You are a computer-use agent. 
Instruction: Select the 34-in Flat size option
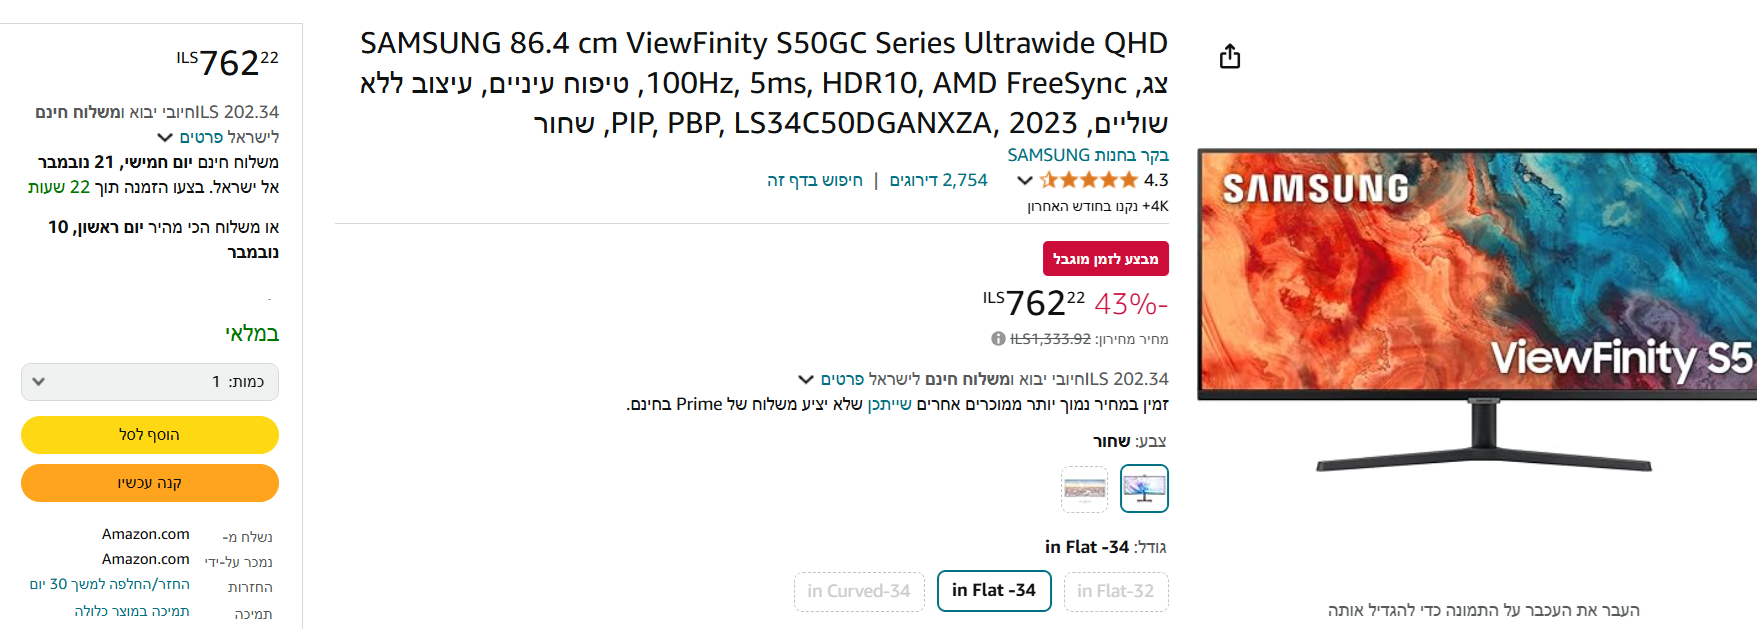(993, 591)
